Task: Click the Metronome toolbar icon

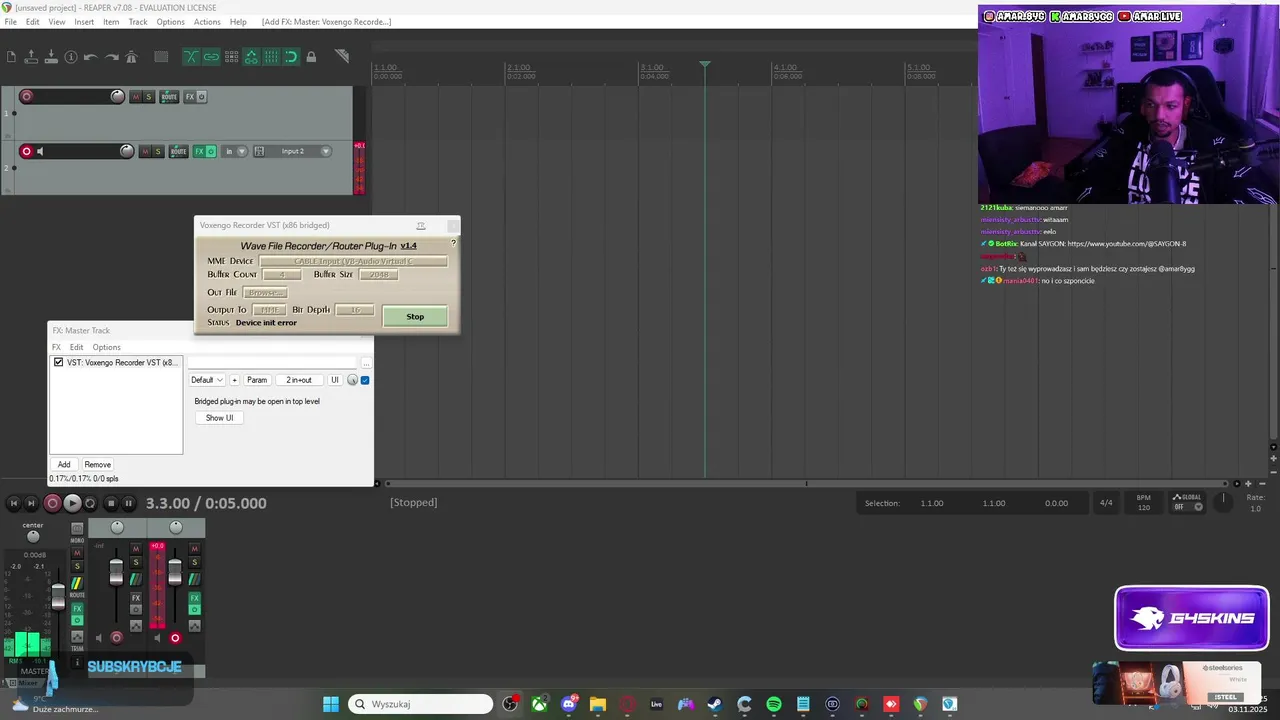Action: click(x=132, y=57)
